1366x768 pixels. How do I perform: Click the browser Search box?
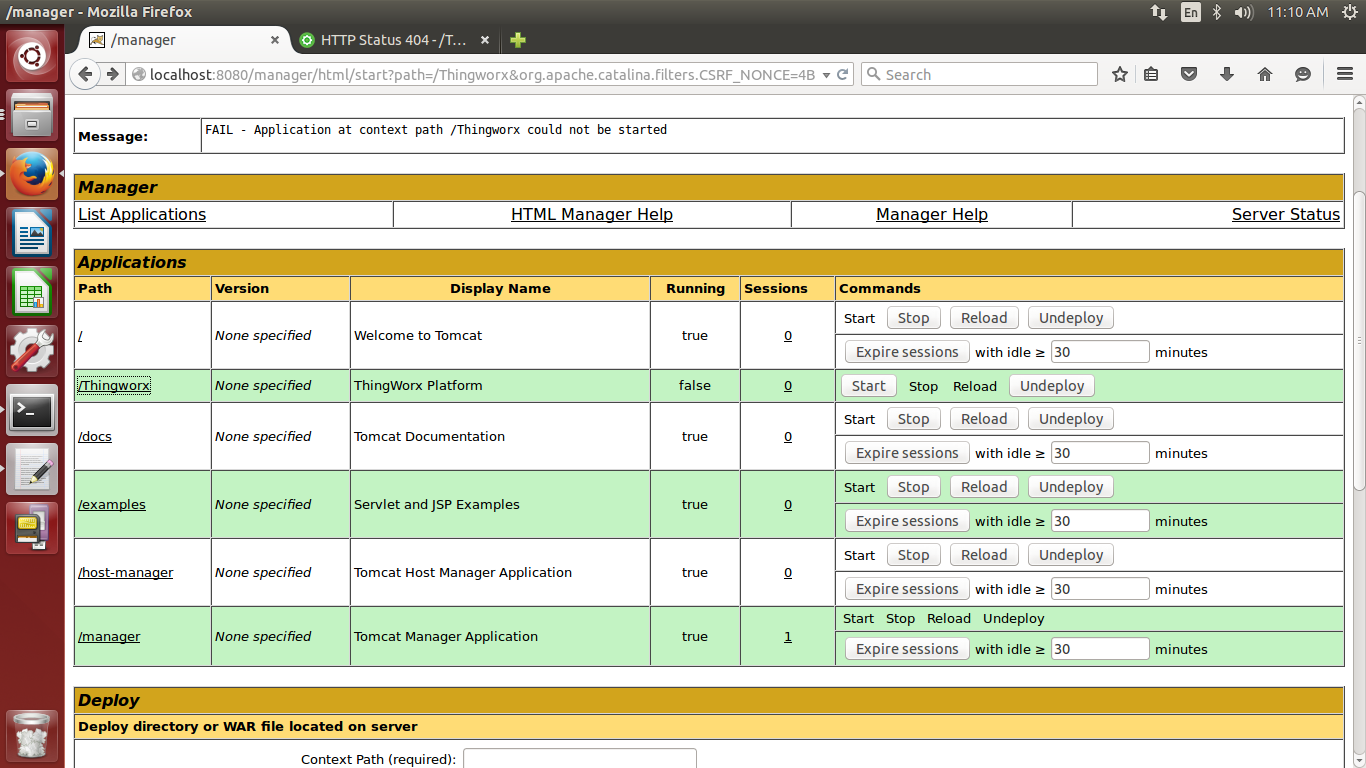coord(979,74)
